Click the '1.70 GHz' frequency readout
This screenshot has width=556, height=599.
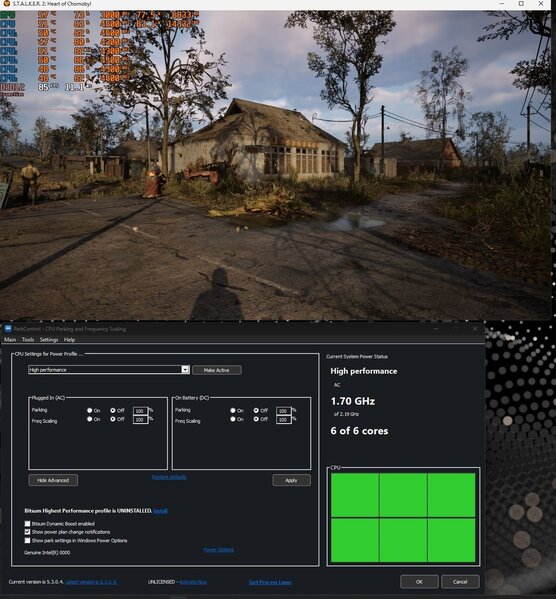pyautogui.click(x=353, y=401)
